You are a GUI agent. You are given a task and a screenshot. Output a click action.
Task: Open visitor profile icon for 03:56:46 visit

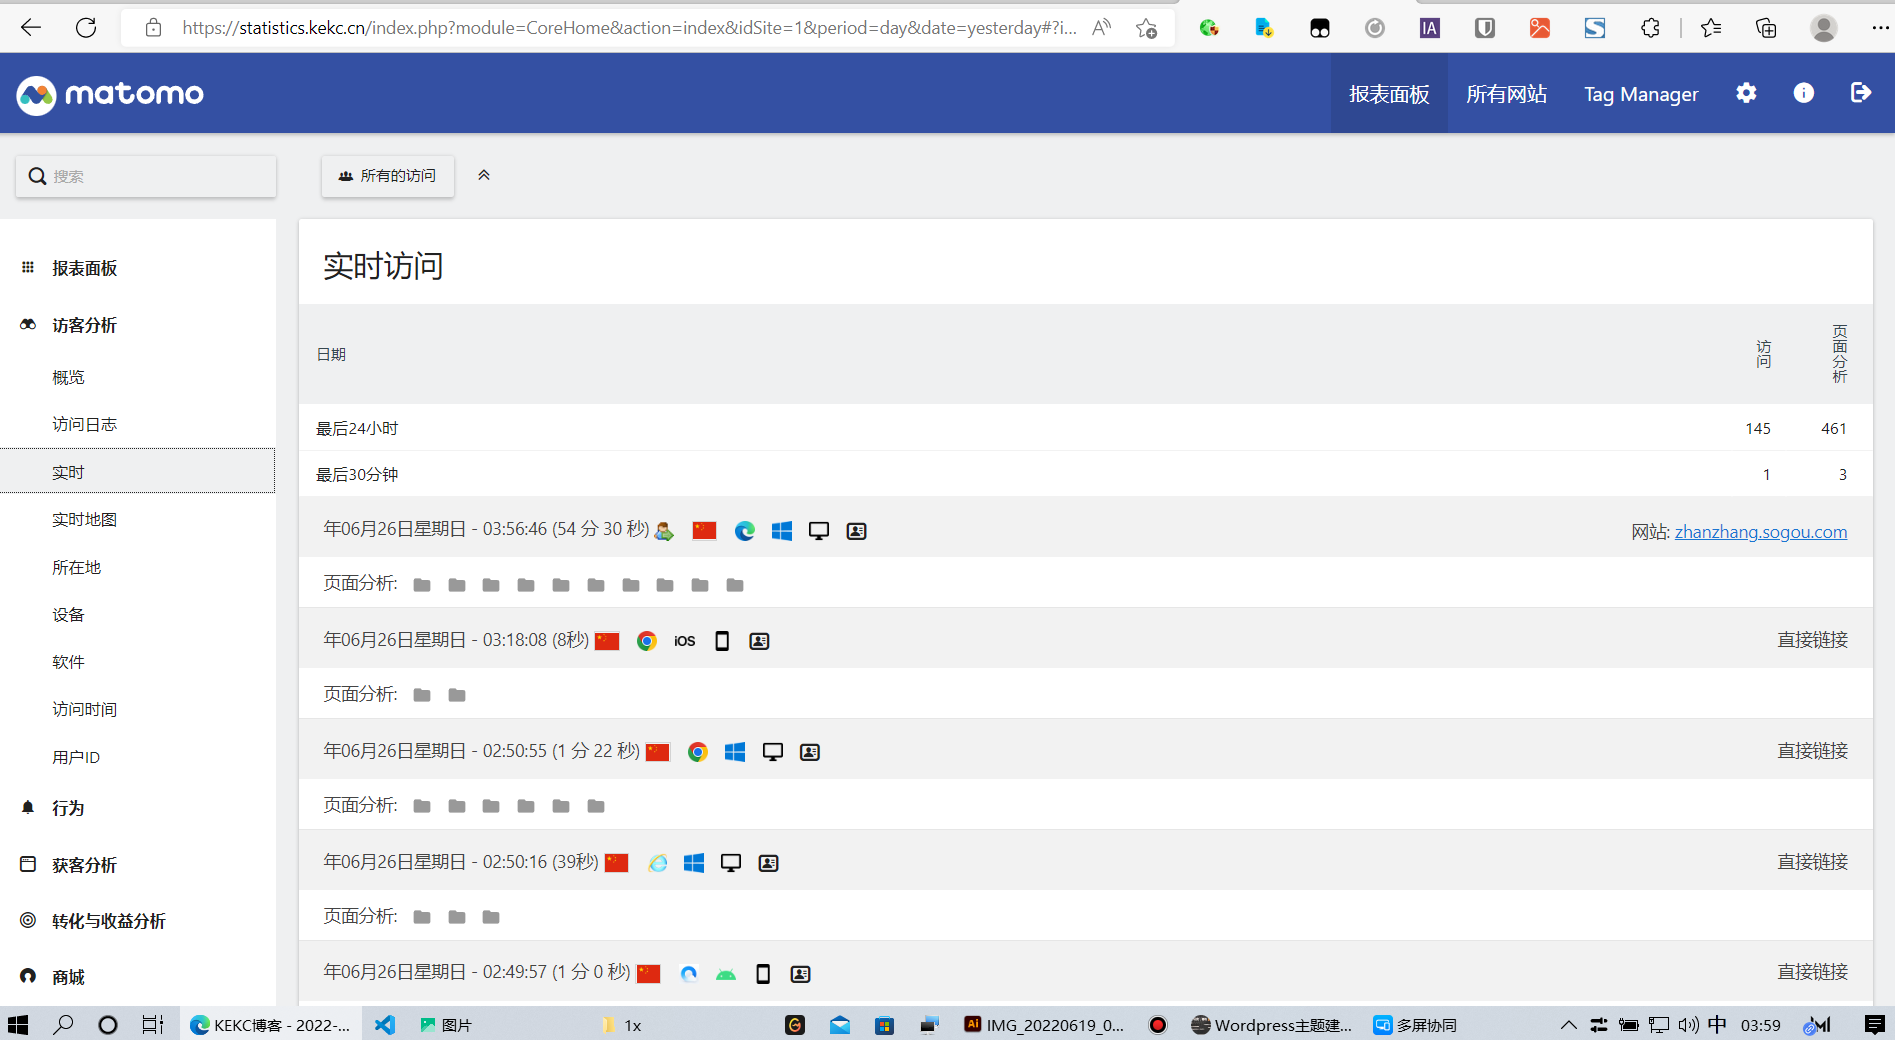856,531
